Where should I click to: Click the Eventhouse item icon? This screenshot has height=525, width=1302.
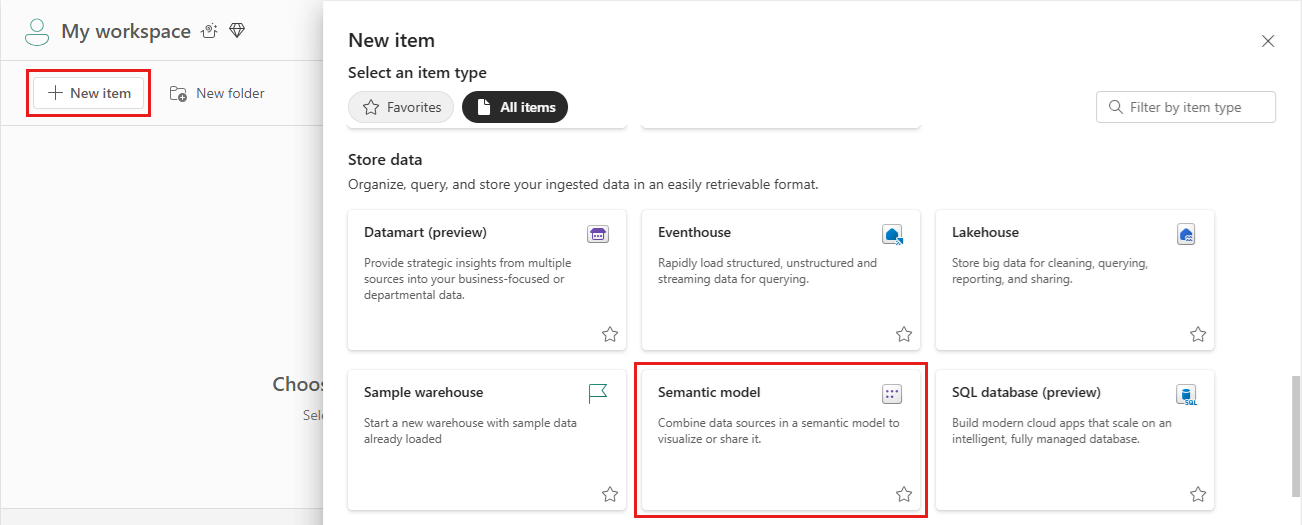pos(892,234)
